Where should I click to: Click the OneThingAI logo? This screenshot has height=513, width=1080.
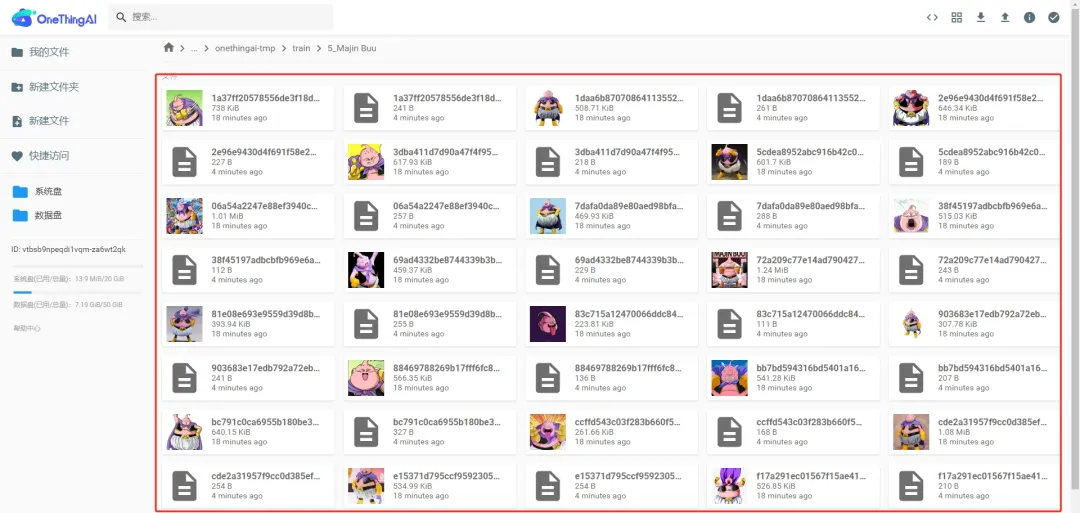pos(54,18)
